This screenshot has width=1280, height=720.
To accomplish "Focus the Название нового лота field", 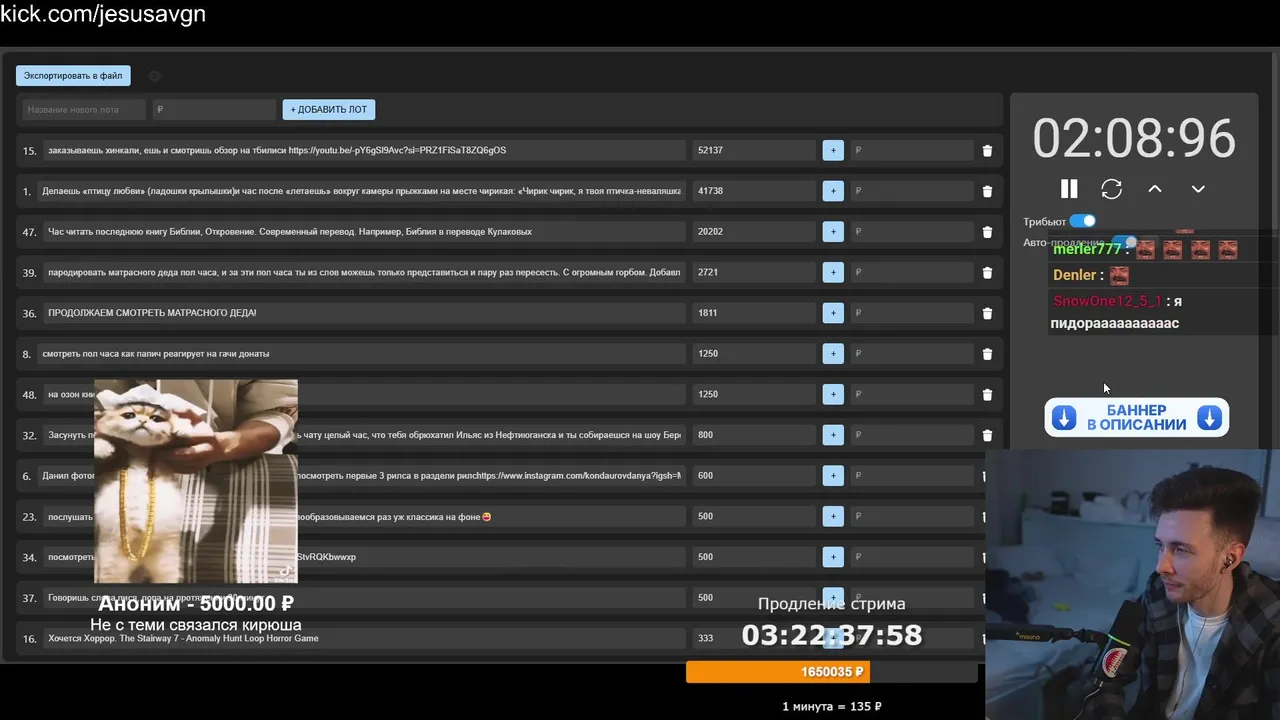I will (84, 109).
